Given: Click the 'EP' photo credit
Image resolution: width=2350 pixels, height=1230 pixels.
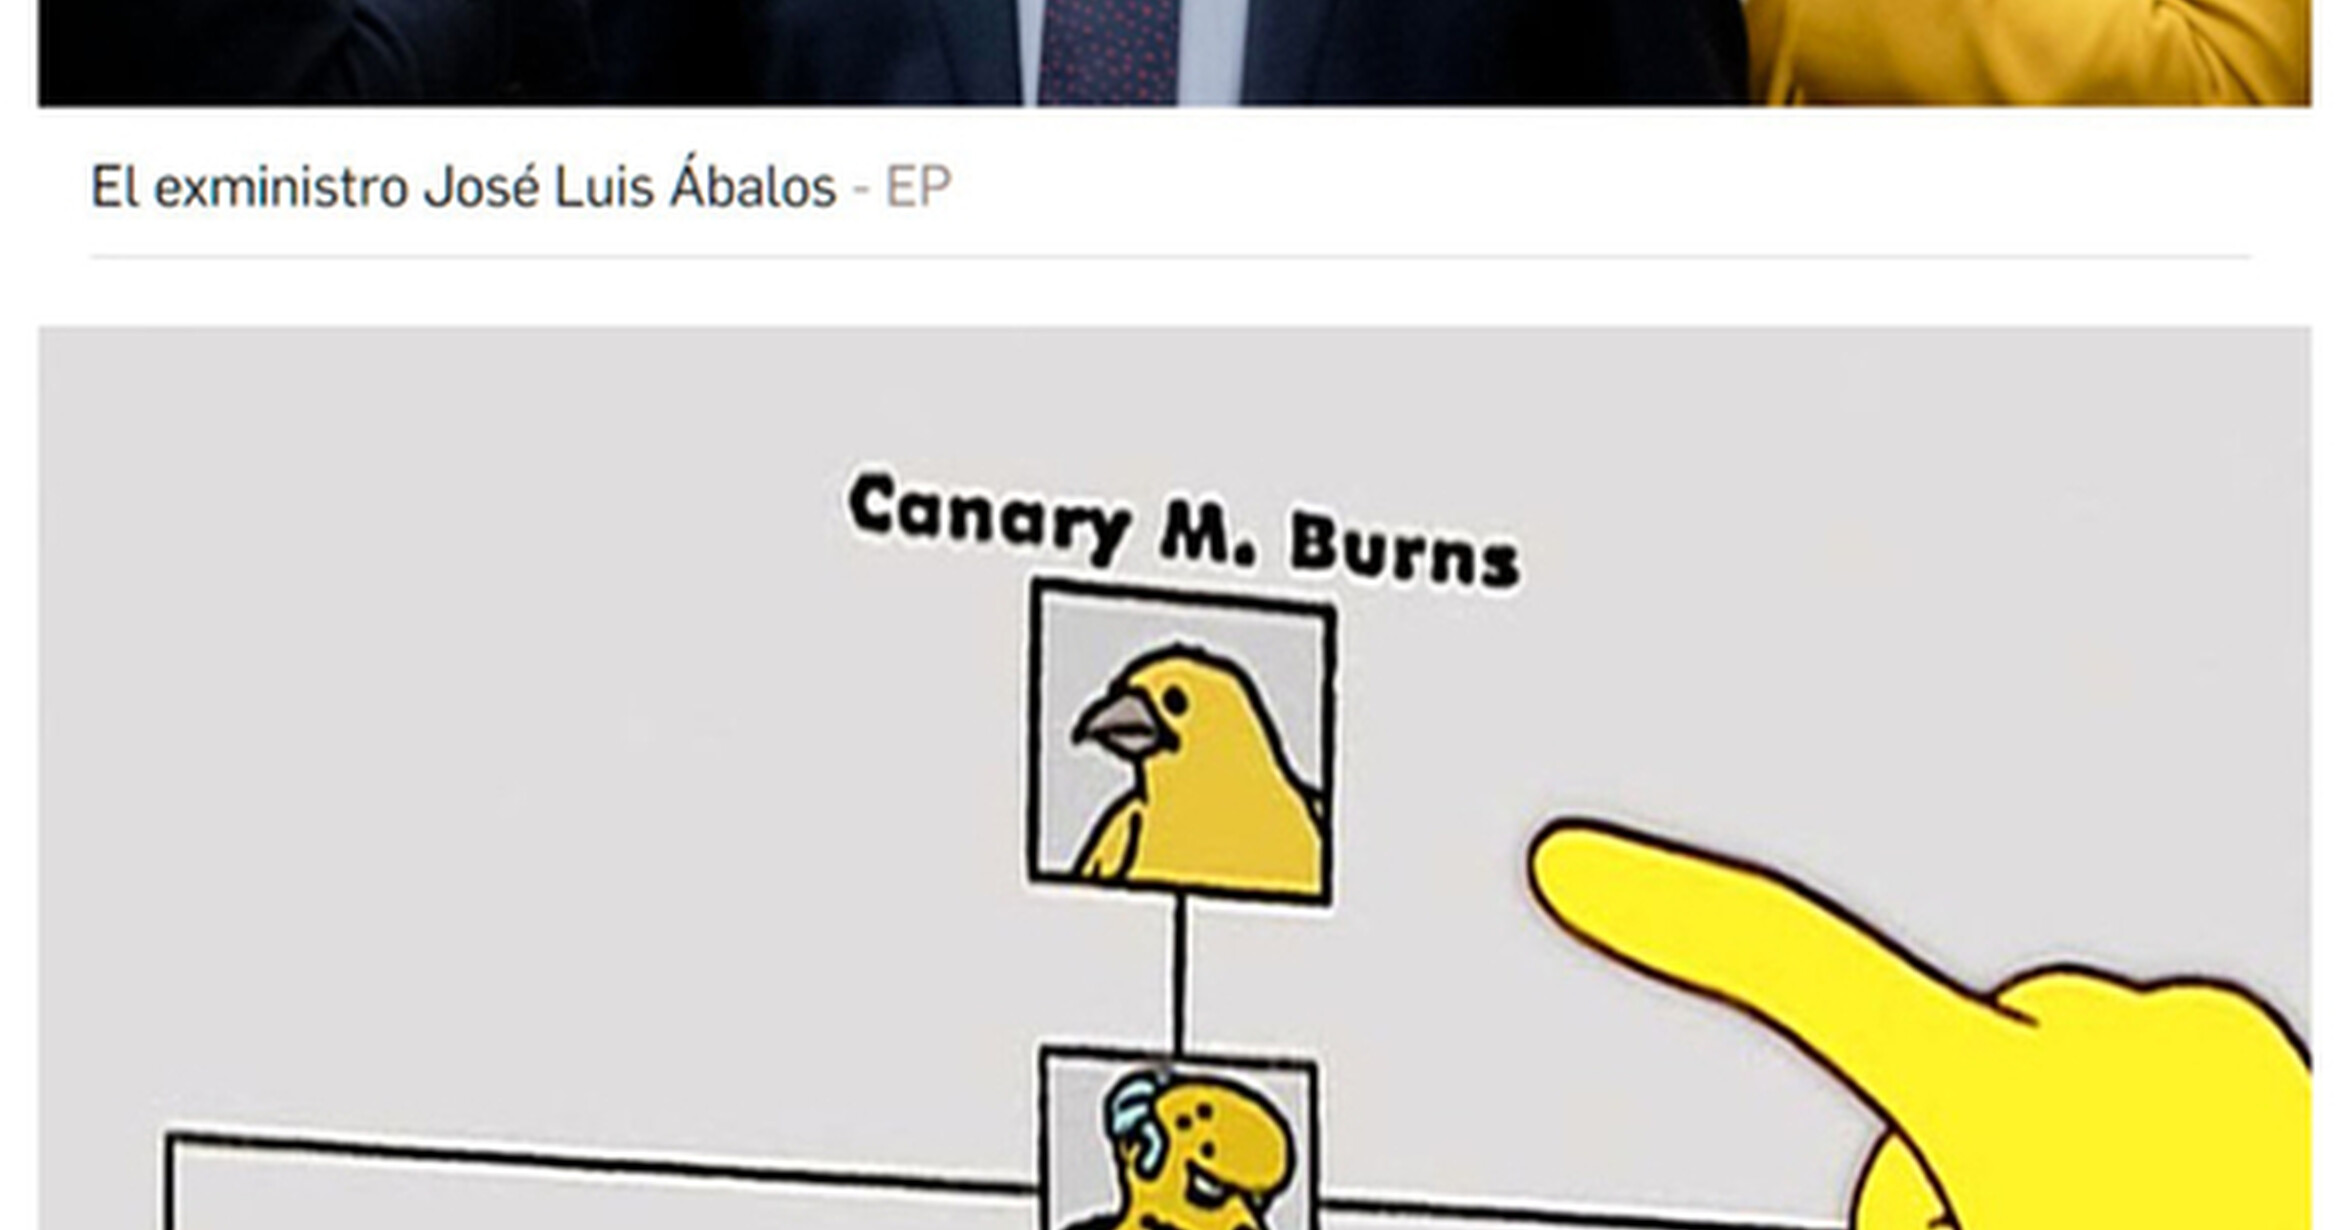Looking at the screenshot, I should click(918, 187).
